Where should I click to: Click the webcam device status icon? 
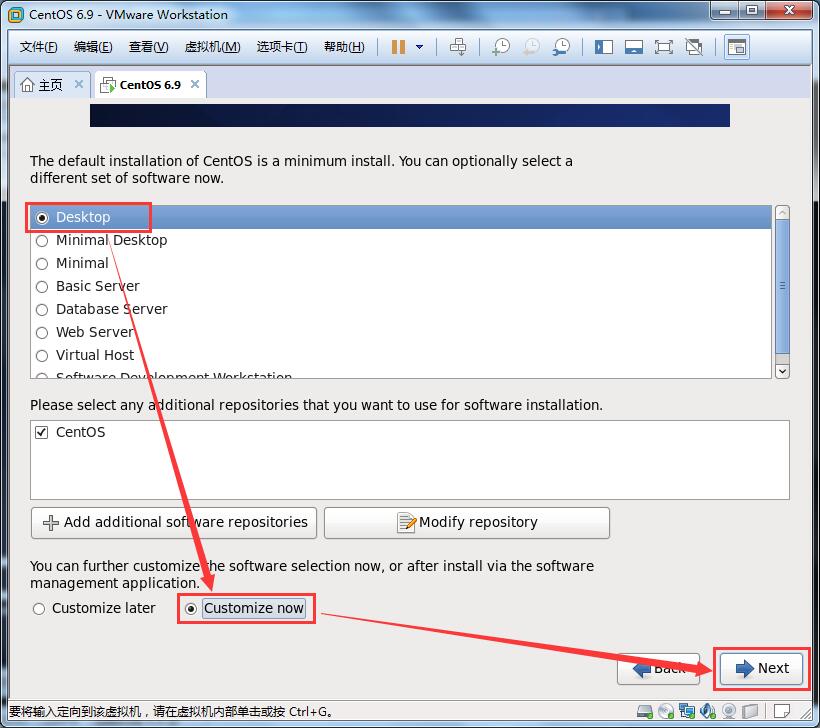[x=729, y=711]
